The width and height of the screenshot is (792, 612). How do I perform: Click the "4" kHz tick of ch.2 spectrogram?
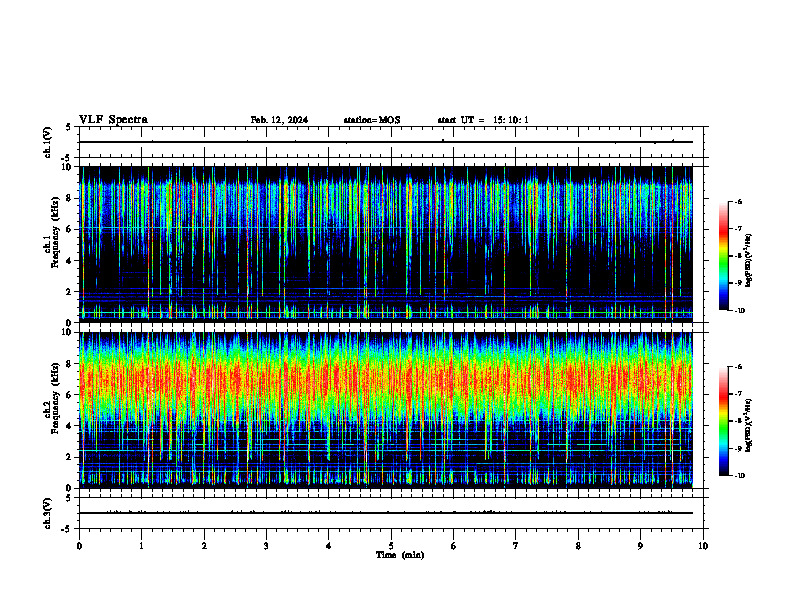coord(70,426)
